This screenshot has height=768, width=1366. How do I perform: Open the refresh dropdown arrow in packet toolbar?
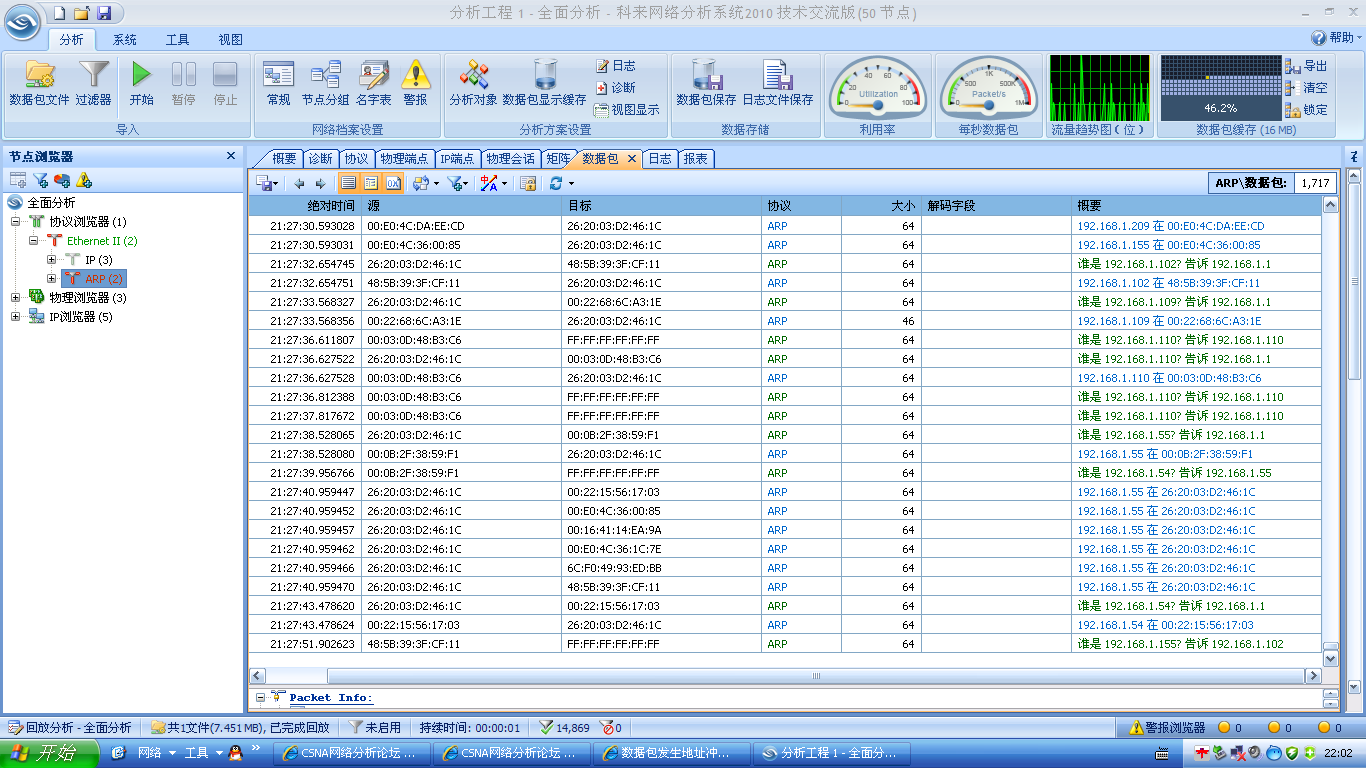pos(571,184)
